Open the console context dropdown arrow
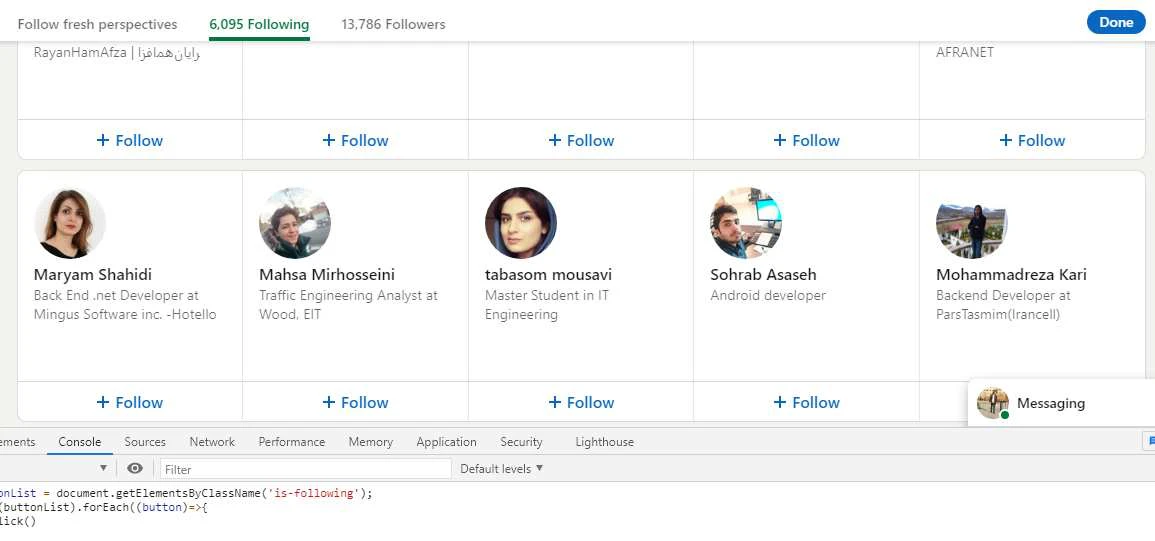The width and height of the screenshot is (1155, 541). click(x=103, y=468)
